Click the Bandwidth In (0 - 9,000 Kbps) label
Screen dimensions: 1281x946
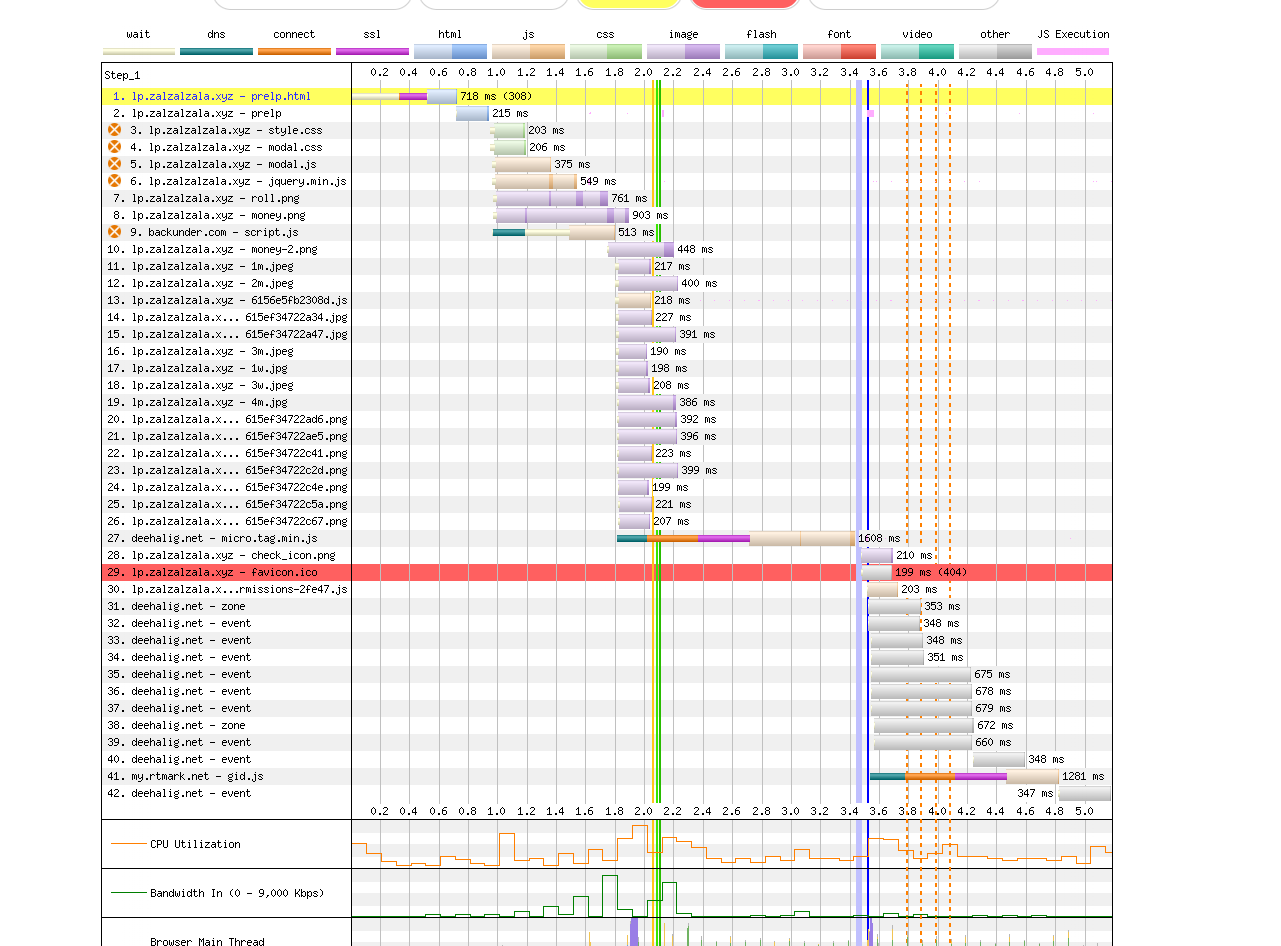[x=237, y=893]
